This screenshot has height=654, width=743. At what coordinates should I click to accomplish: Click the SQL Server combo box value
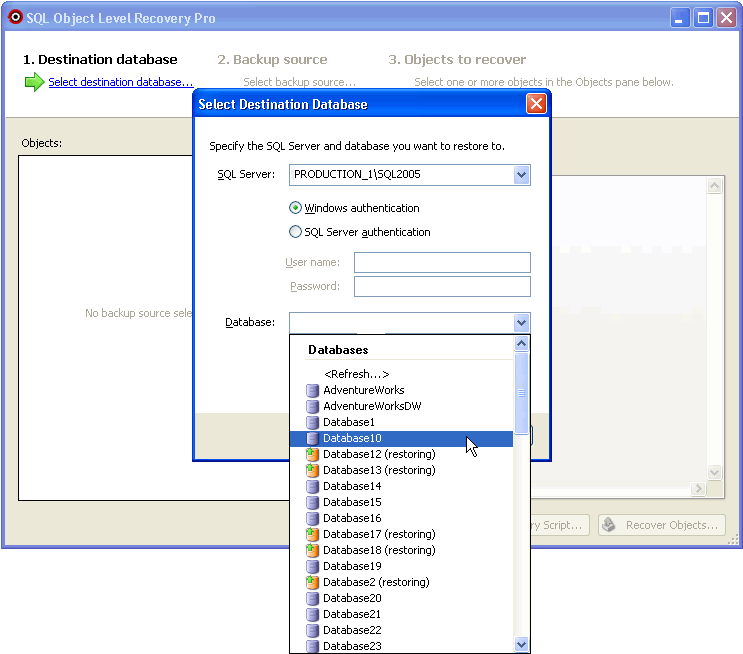point(357,174)
